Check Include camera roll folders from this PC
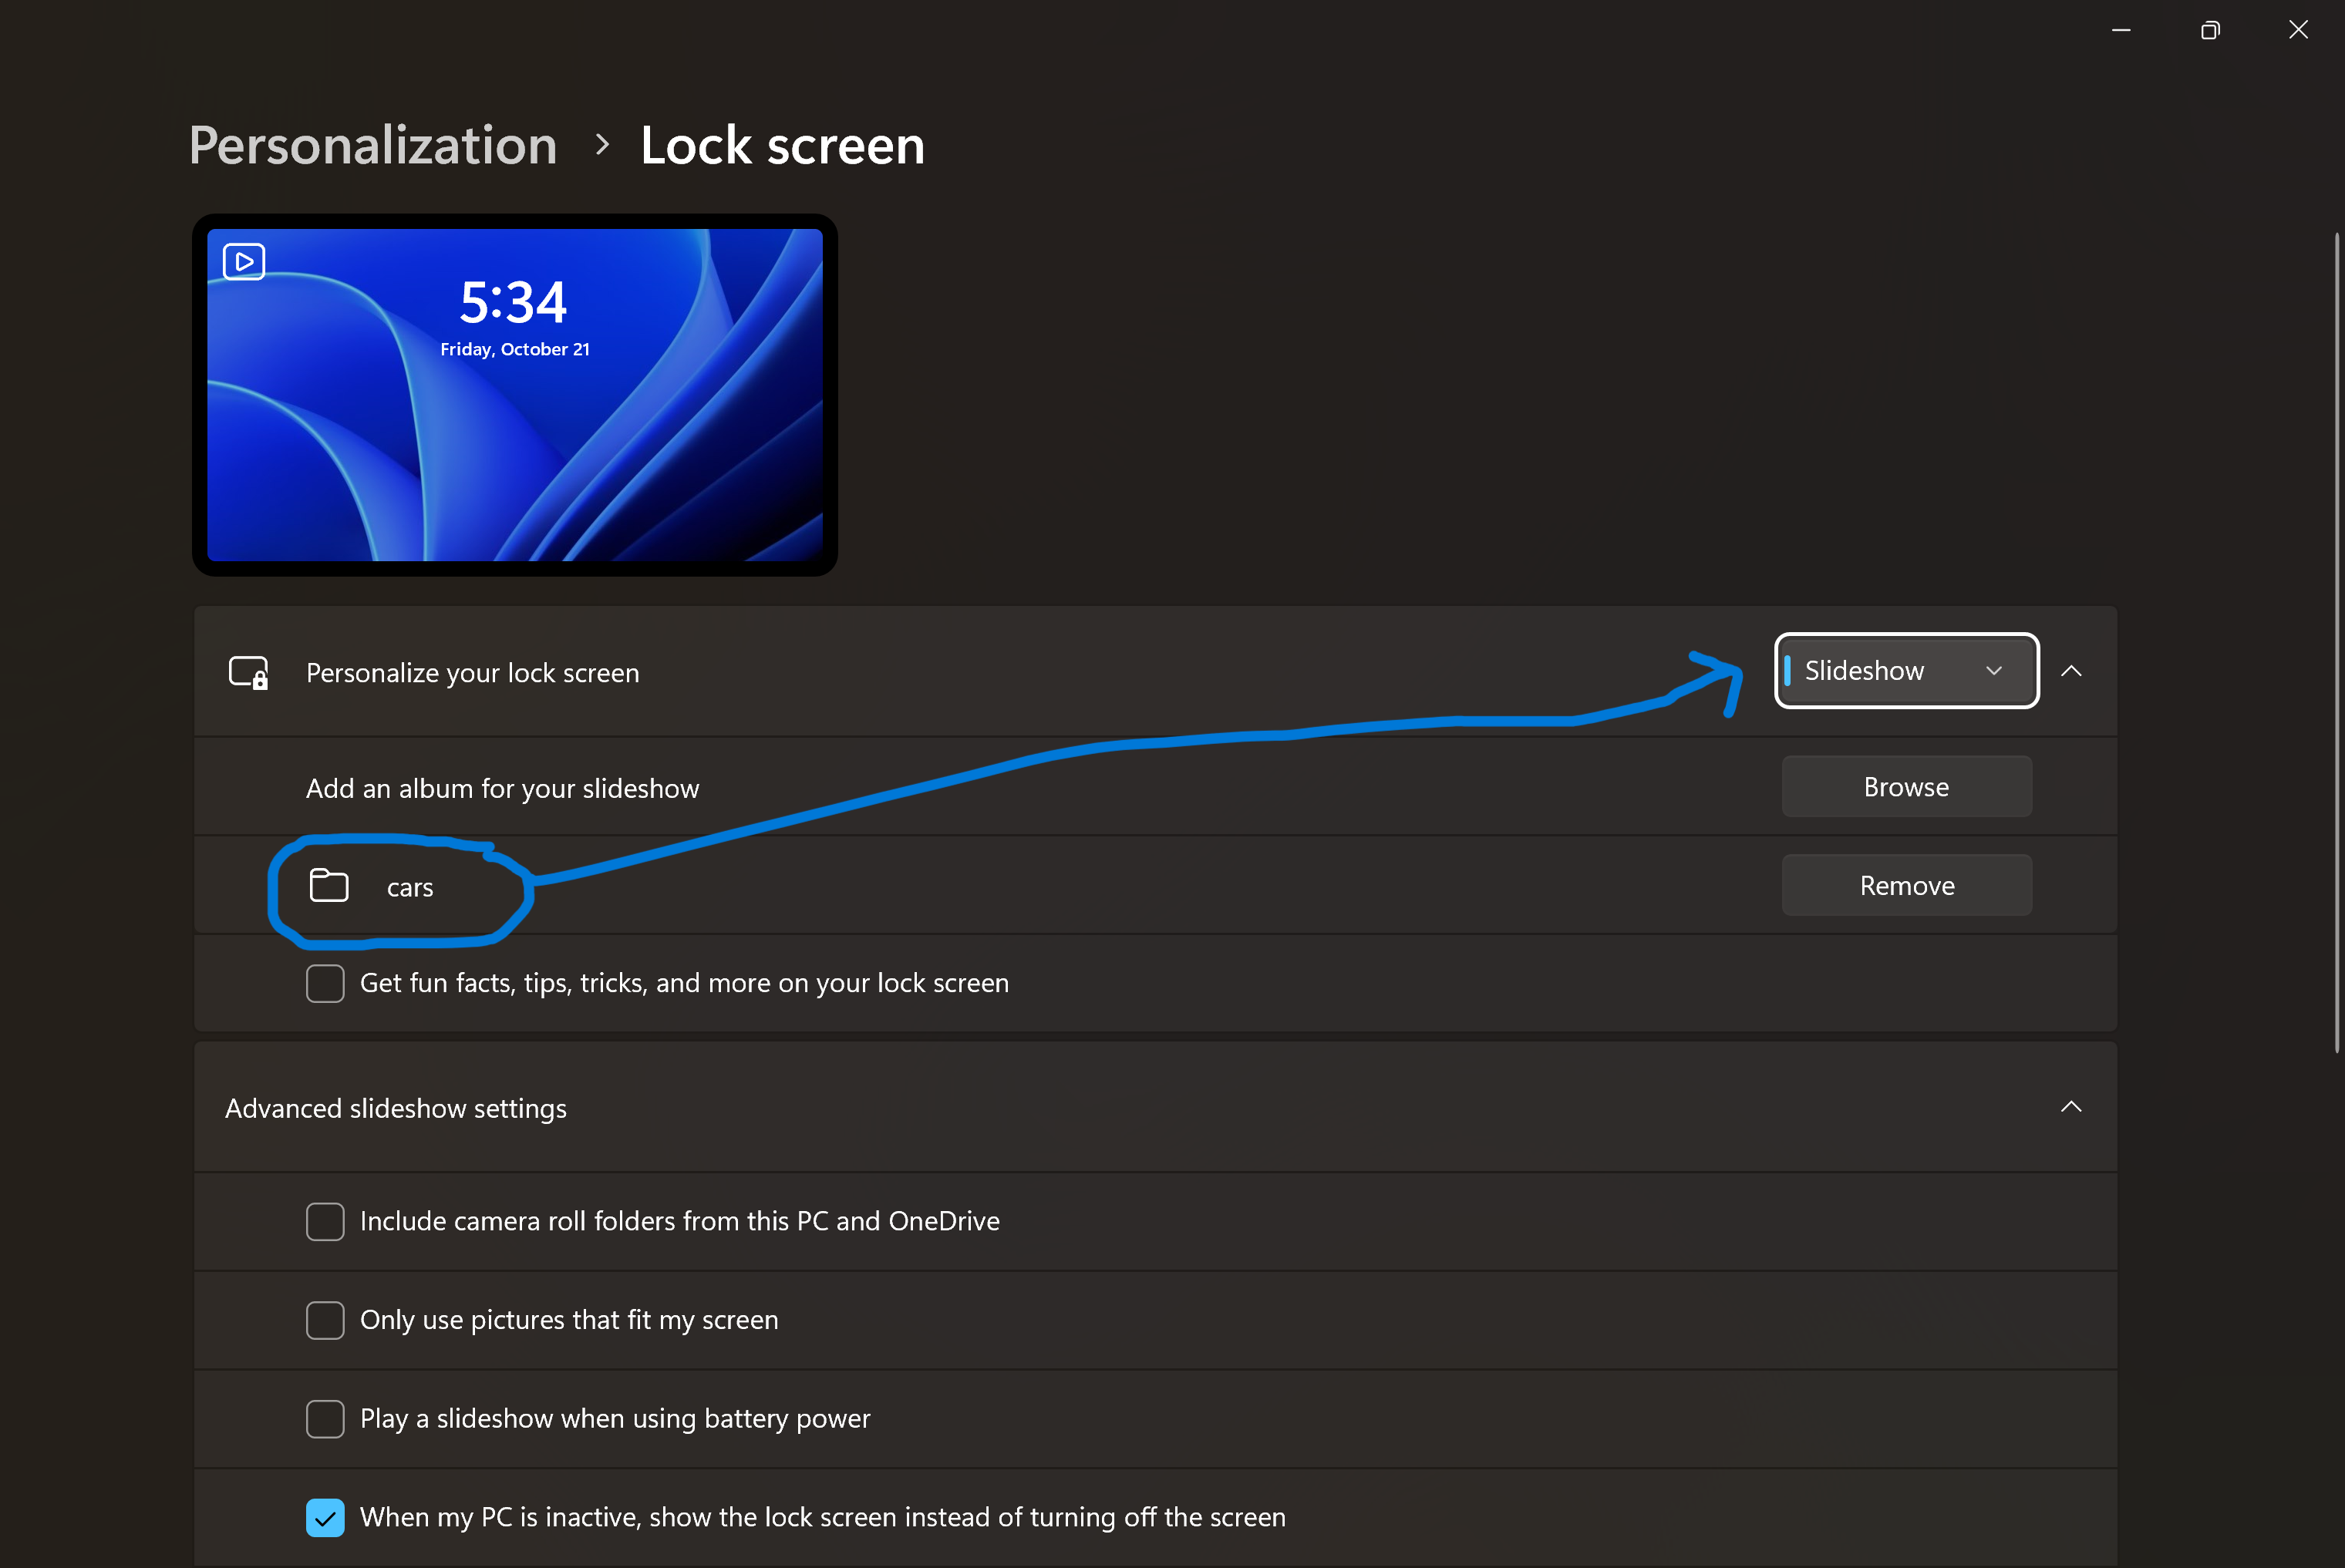The image size is (2345, 1568). pos(325,1221)
